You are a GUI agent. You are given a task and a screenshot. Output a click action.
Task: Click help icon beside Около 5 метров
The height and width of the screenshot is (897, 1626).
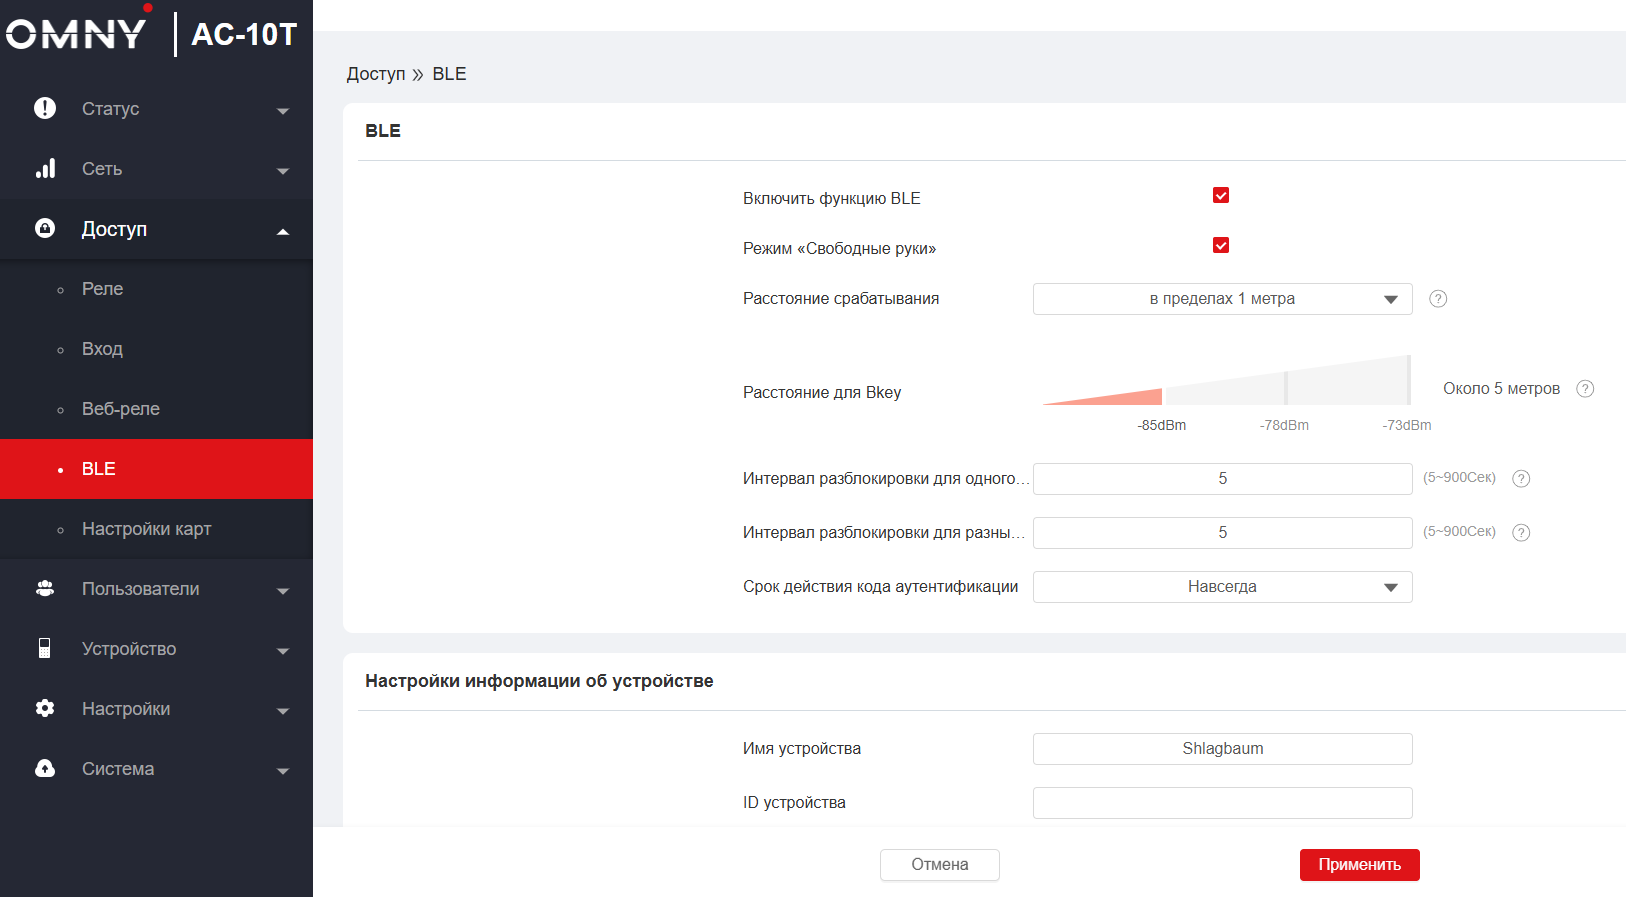click(1585, 389)
